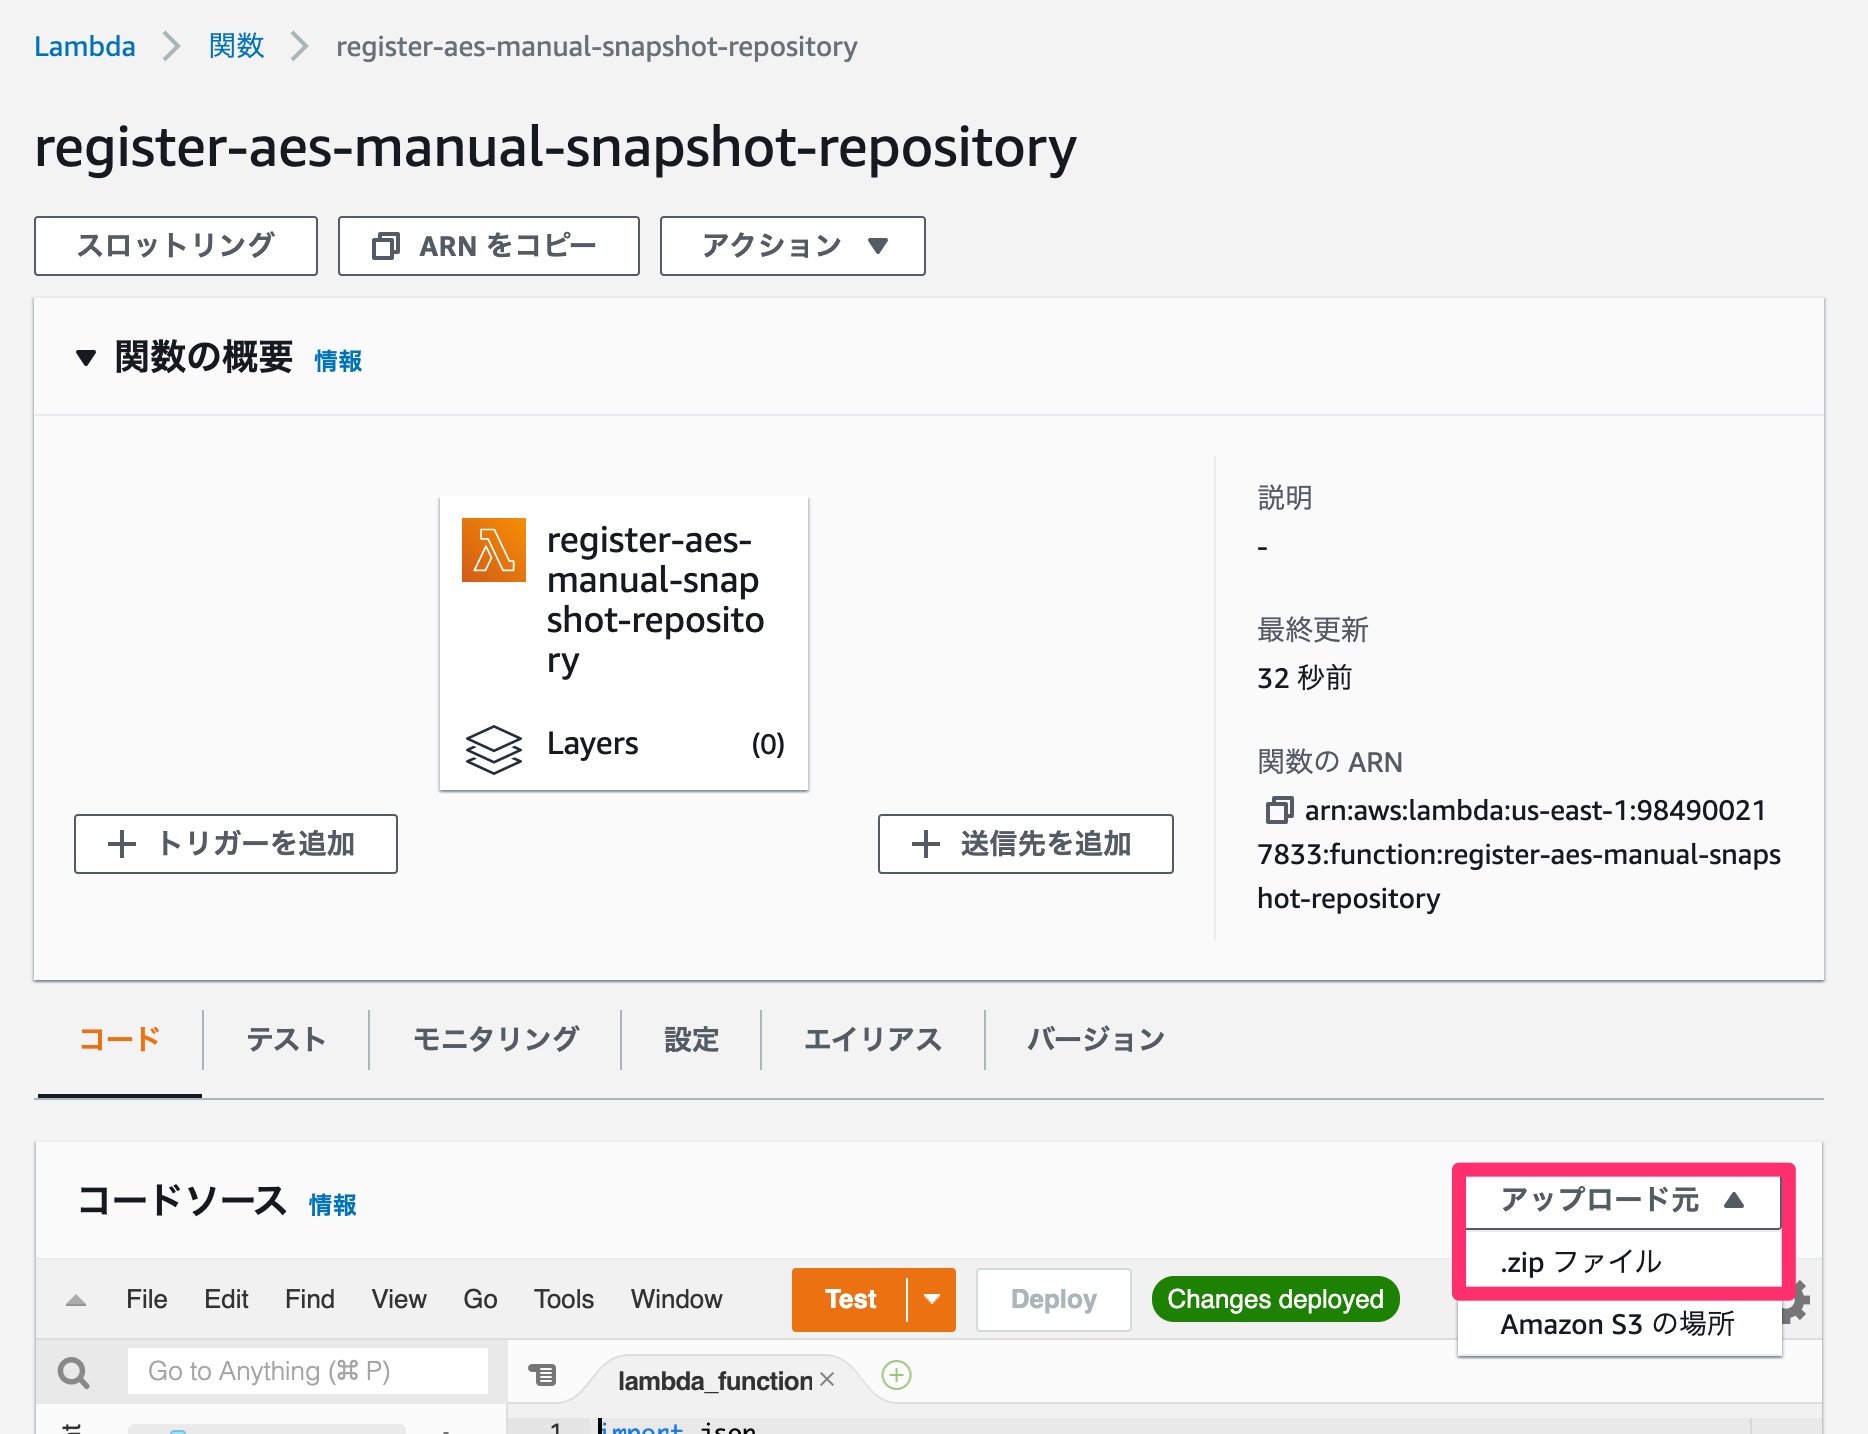Image resolution: width=1868 pixels, height=1434 pixels.
Task: Copy the function ARN with ARN をコピー
Action: (x=489, y=246)
